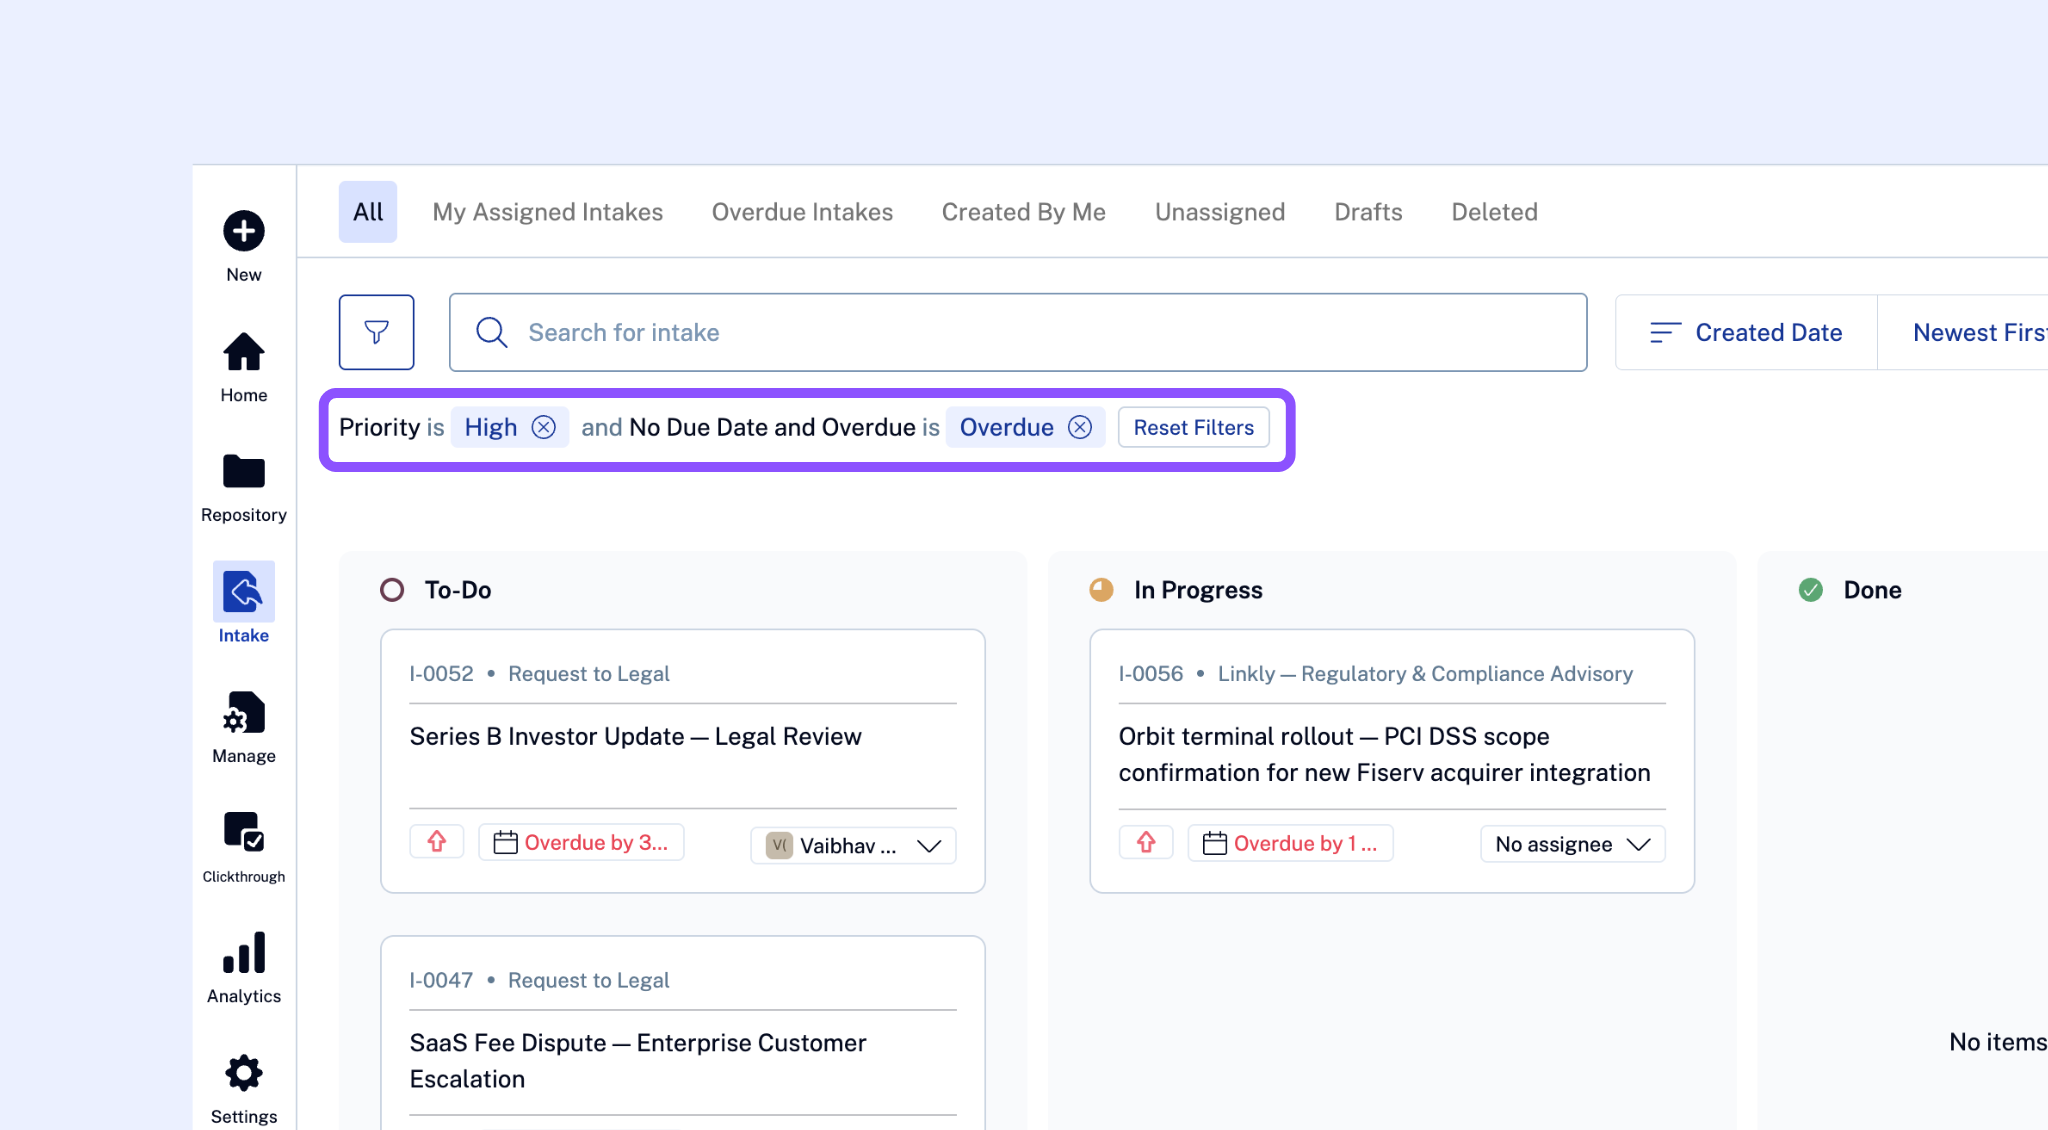Switch to Overdue Intakes tab
2048x1130 pixels.
[x=802, y=212]
